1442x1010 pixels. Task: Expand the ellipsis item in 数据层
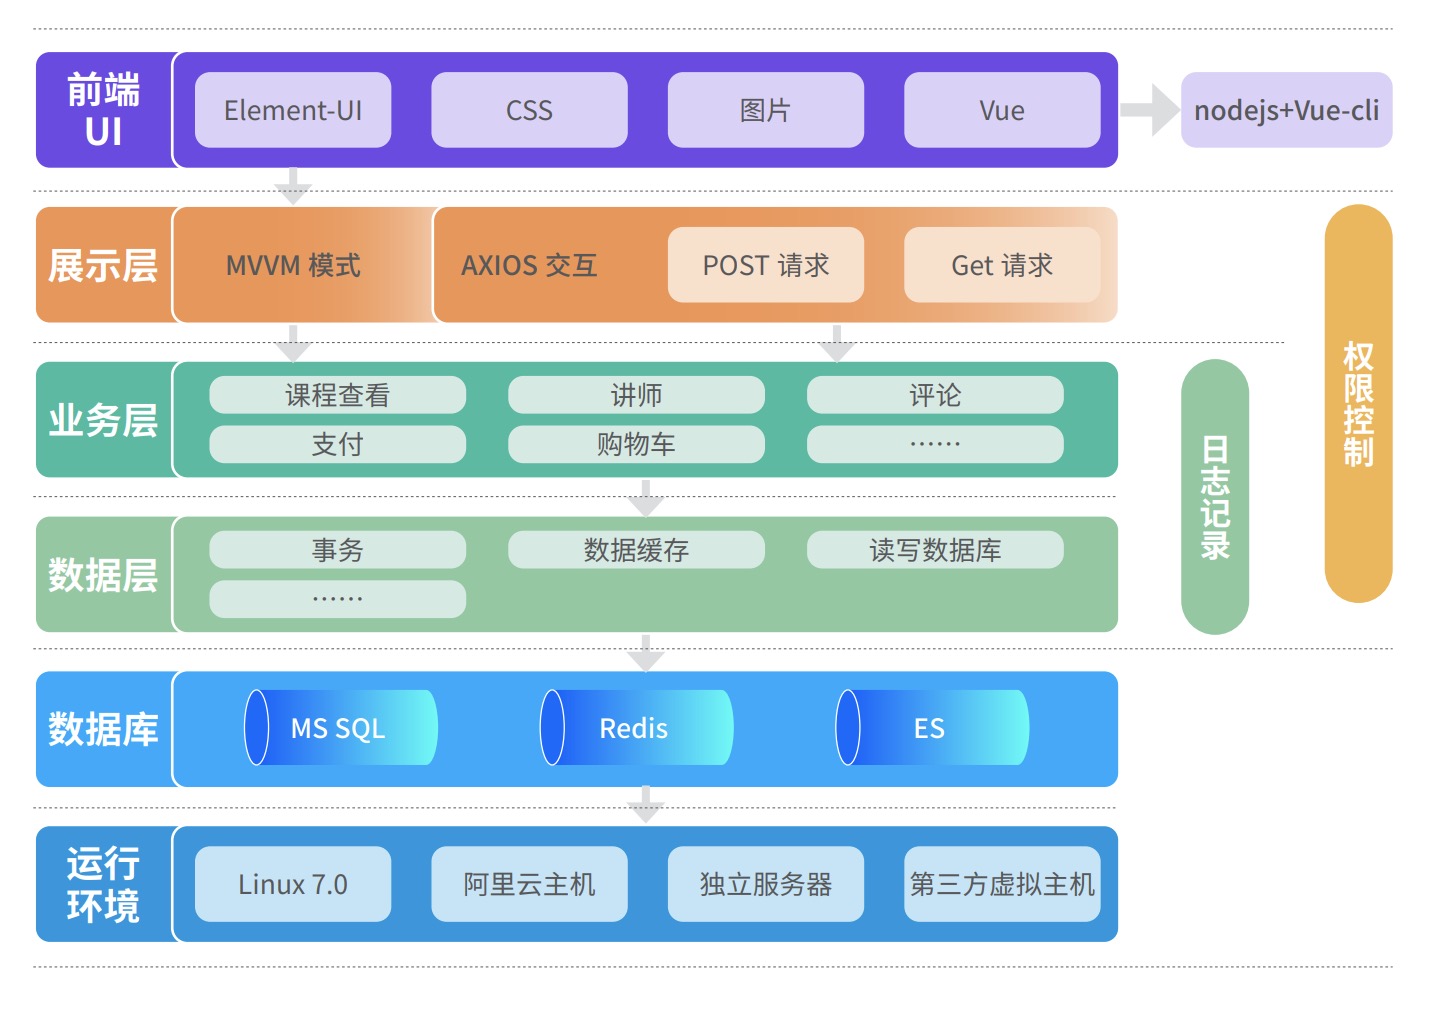tap(336, 597)
